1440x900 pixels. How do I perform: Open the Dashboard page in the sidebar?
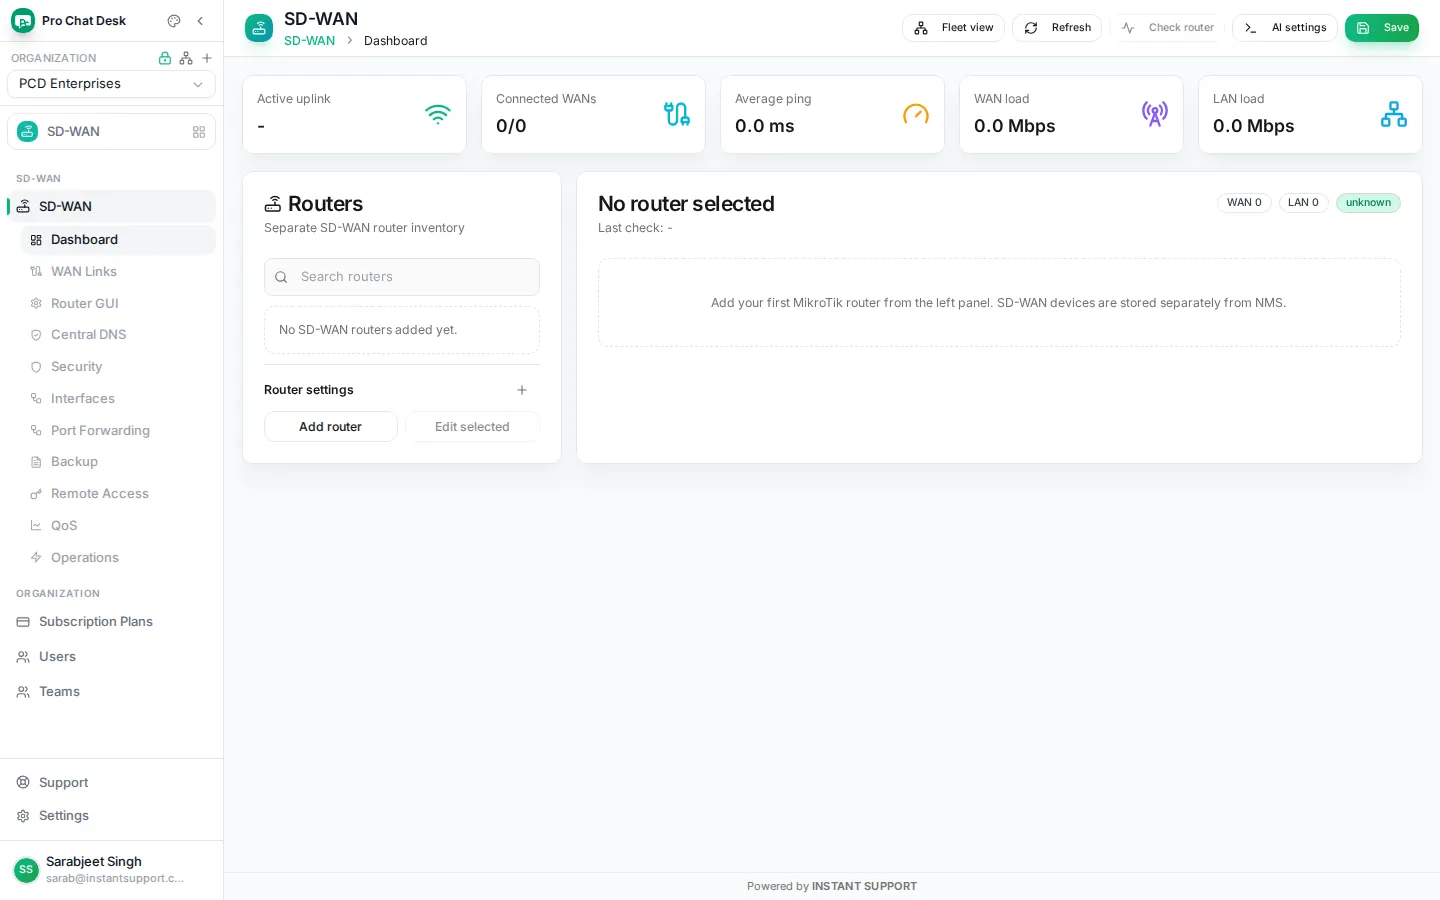(118, 240)
